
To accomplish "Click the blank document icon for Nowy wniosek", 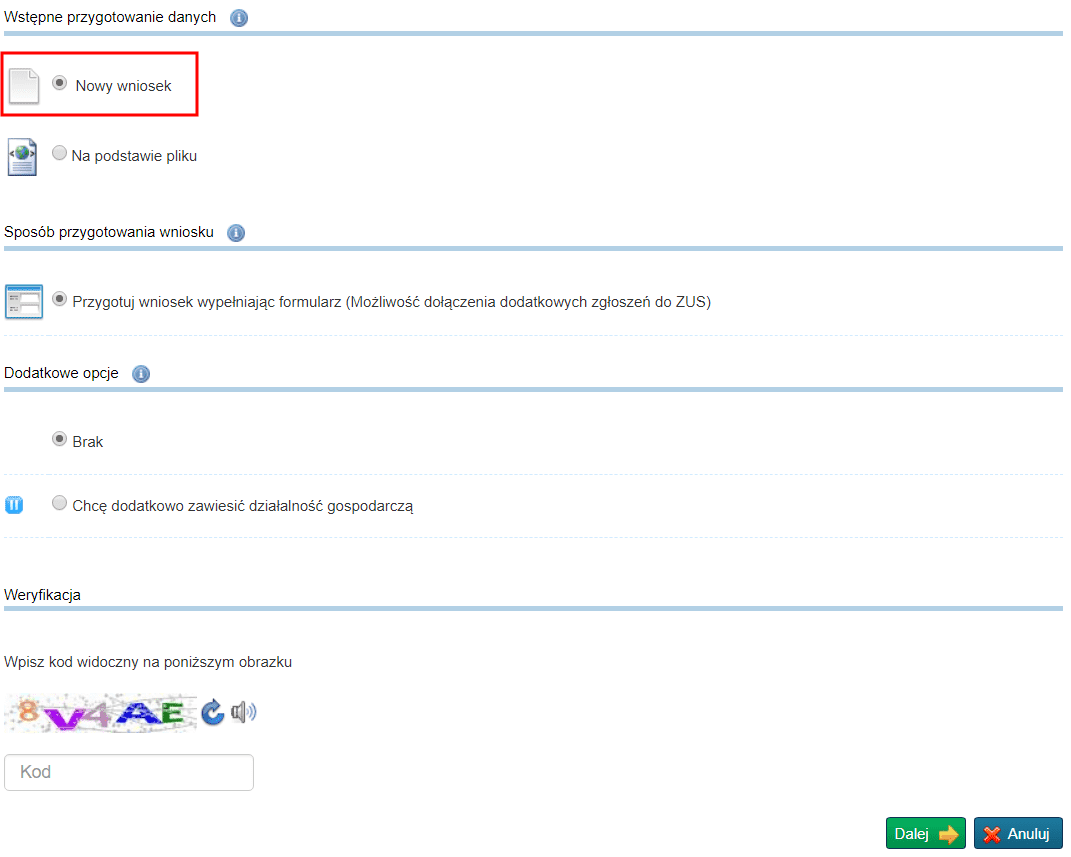I will click(24, 86).
